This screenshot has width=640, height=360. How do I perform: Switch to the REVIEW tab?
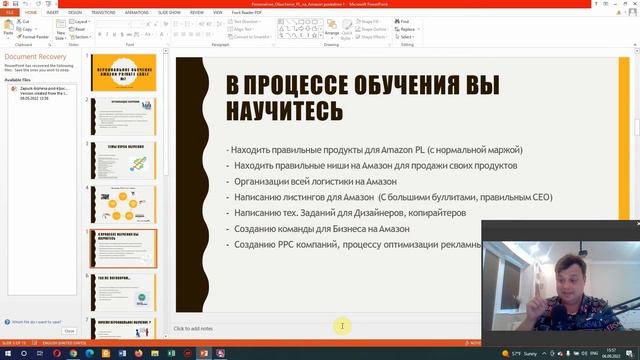click(197, 13)
